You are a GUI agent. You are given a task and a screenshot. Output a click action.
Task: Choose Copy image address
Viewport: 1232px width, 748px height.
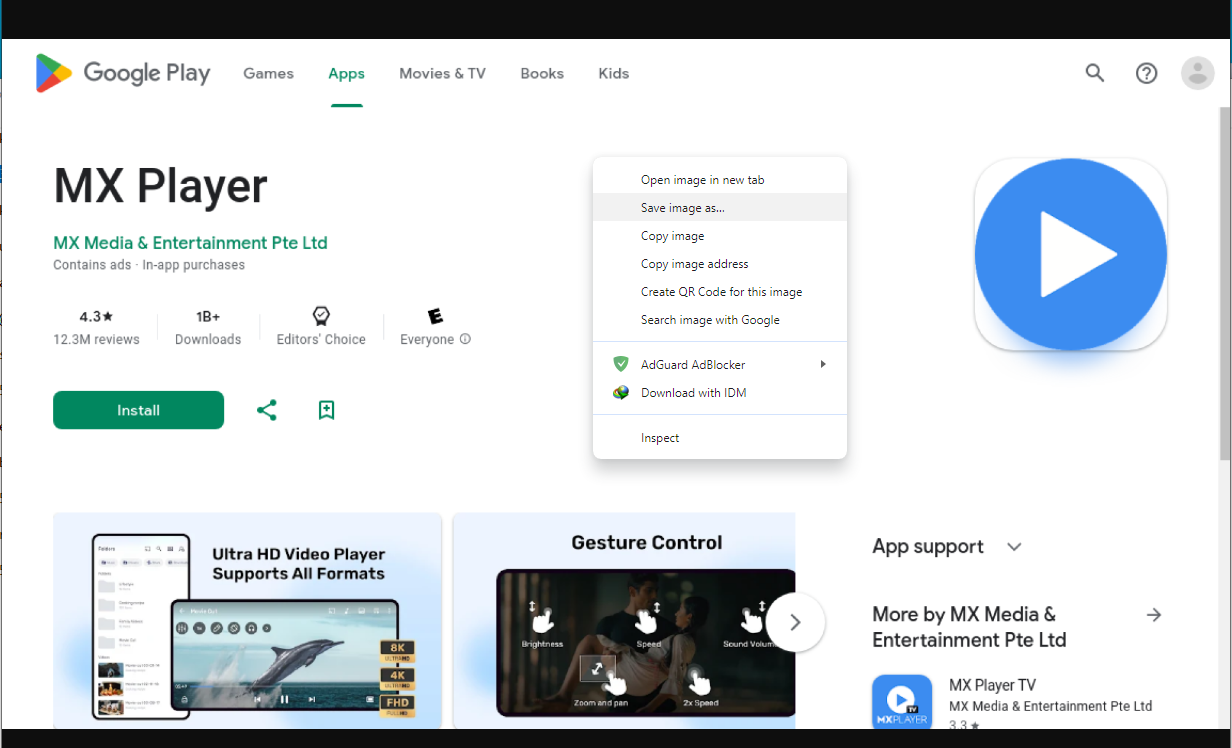click(720, 264)
